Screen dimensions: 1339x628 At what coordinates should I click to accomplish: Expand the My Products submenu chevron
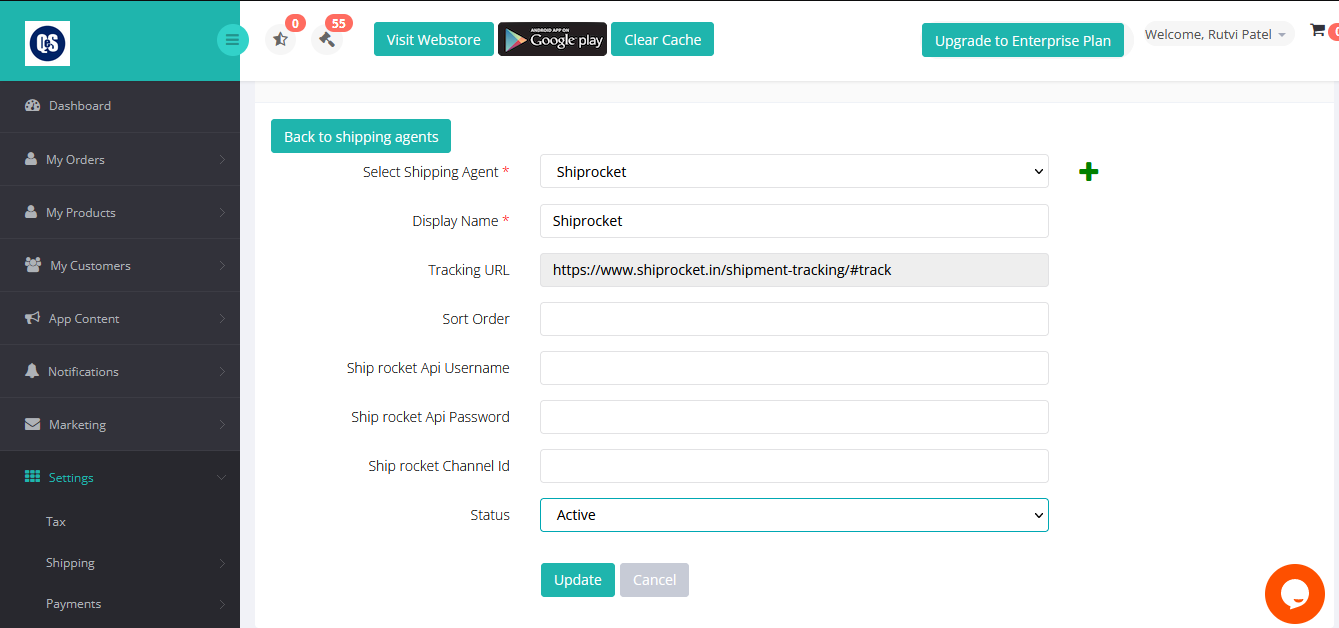pyautogui.click(x=221, y=212)
